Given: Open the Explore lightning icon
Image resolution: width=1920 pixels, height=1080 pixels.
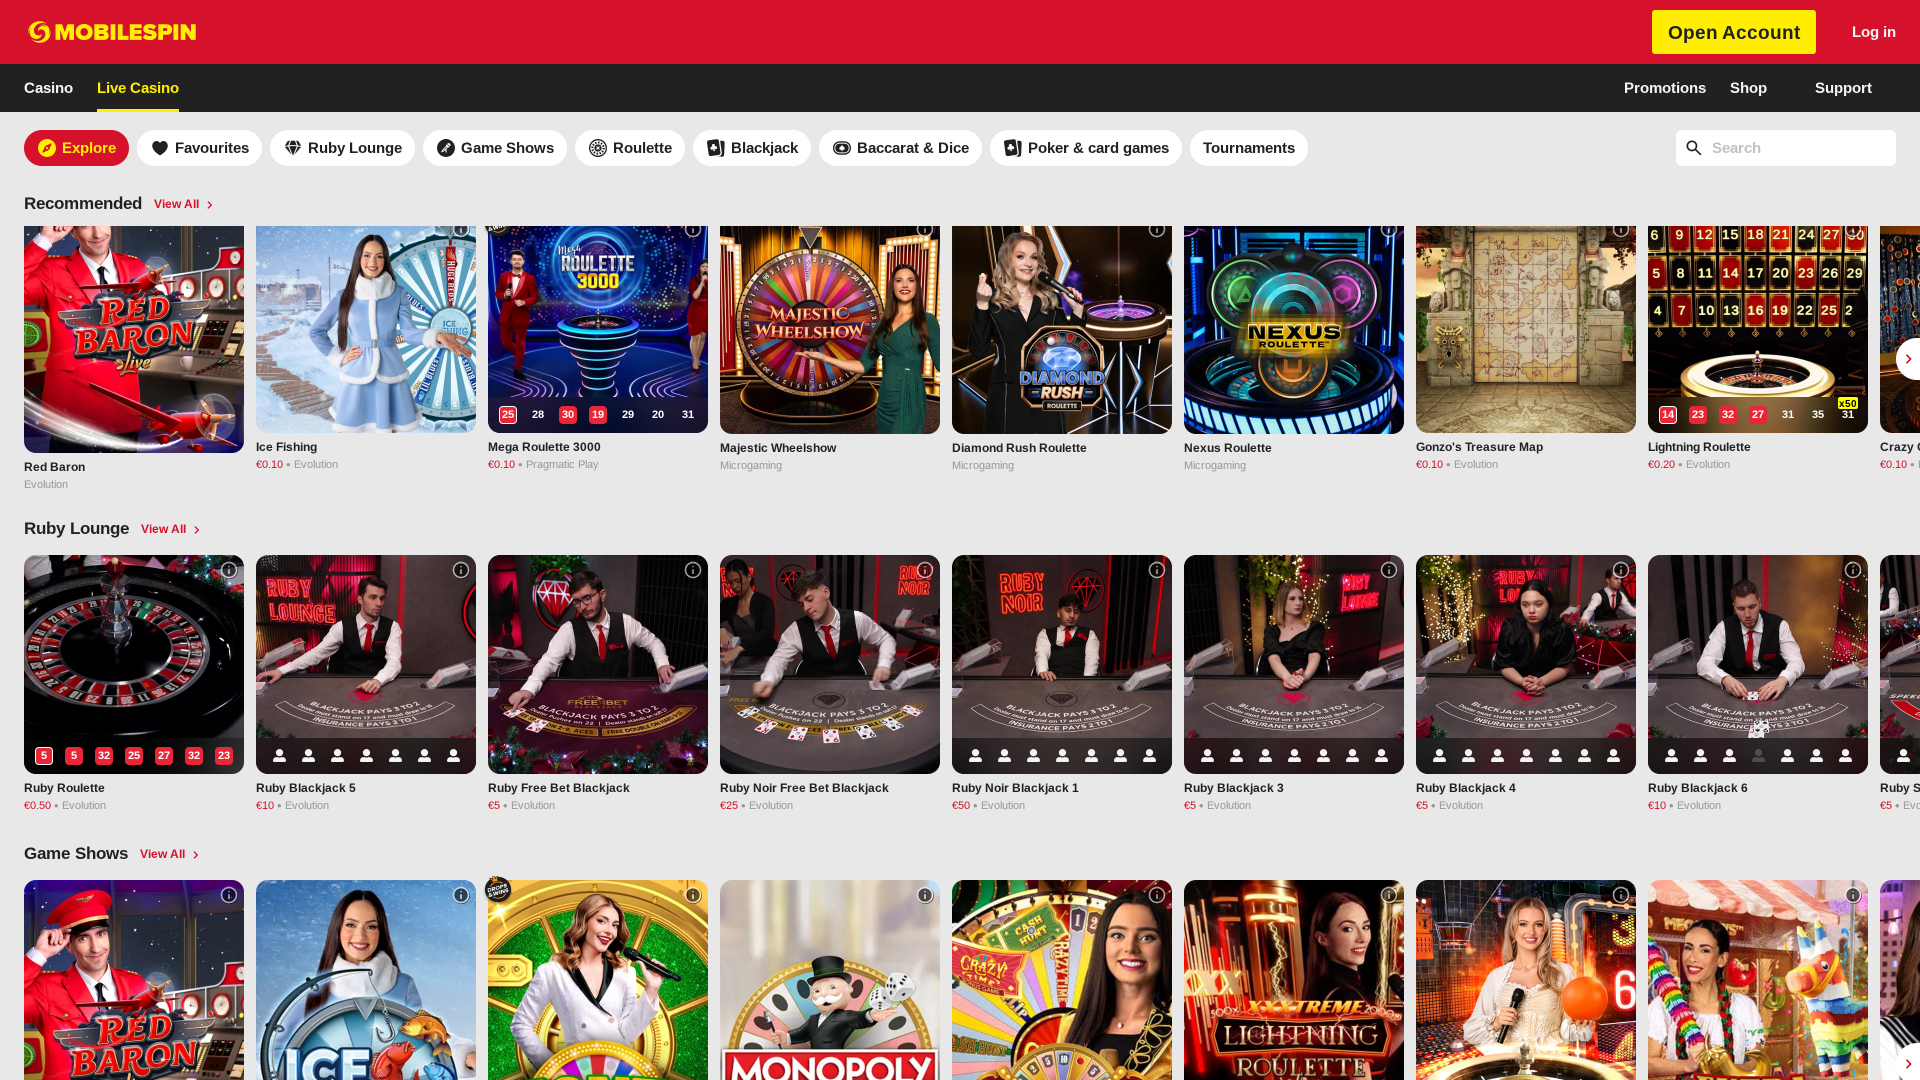Looking at the screenshot, I should tap(47, 148).
